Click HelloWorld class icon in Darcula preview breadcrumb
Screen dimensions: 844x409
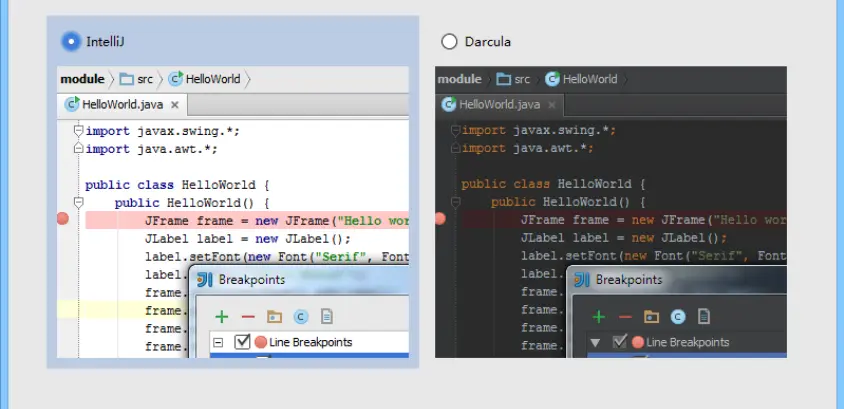pyautogui.click(x=552, y=79)
